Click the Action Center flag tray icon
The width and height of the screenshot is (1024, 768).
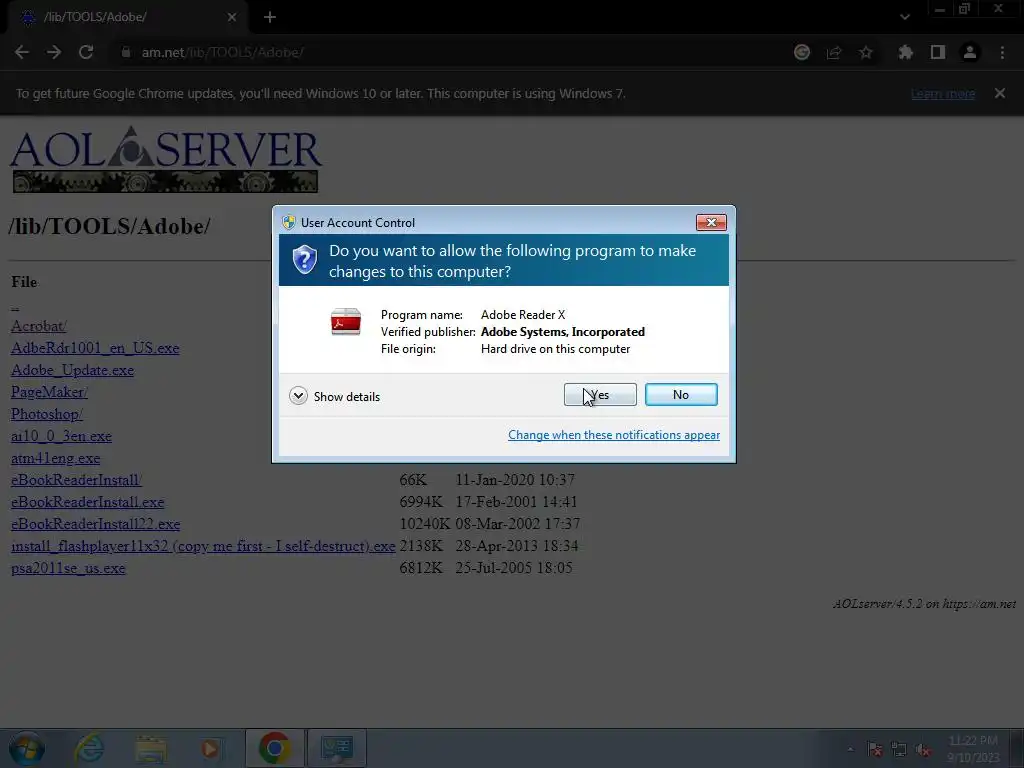tap(874, 749)
